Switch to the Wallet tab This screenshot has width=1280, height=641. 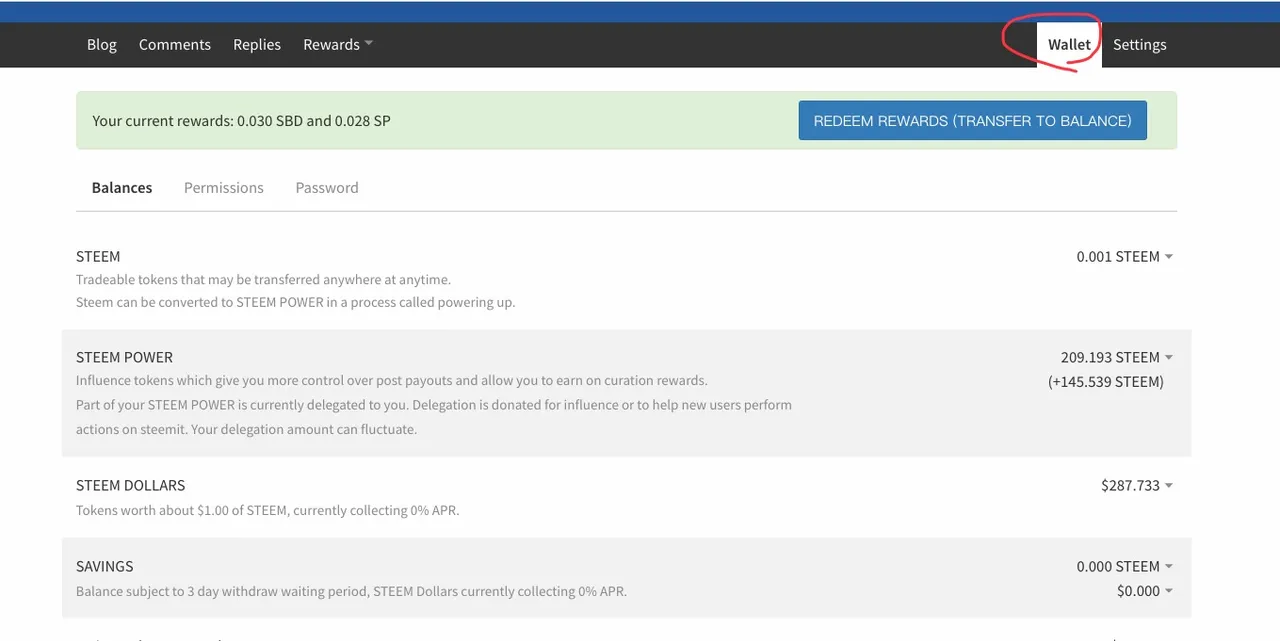(x=1069, y=45)
